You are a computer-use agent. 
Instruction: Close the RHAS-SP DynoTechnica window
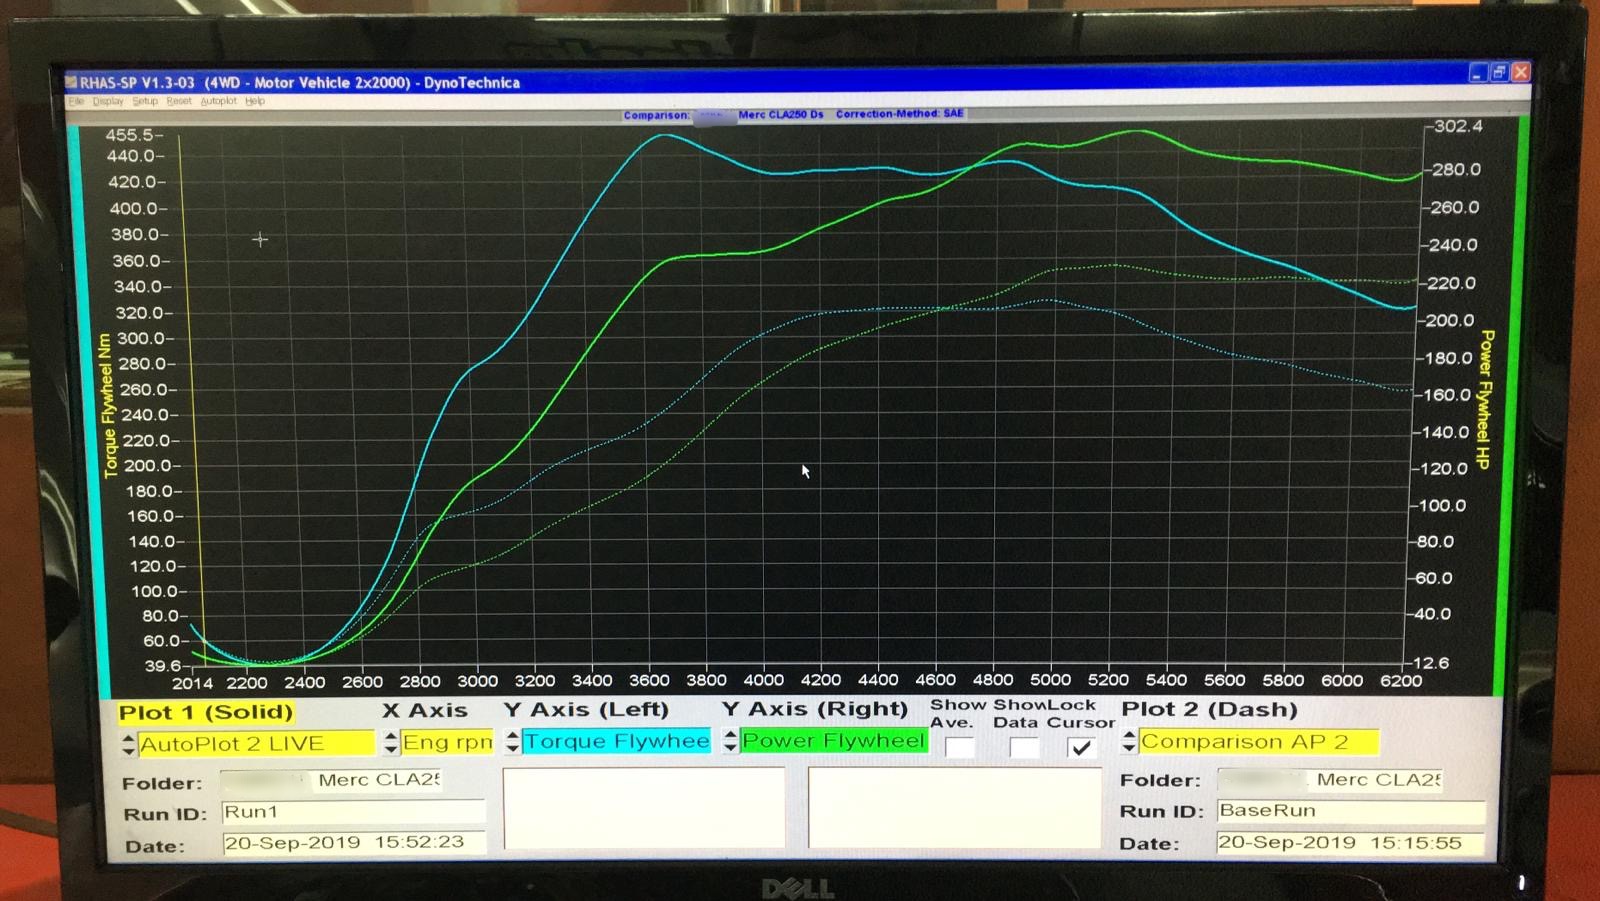1521,72
